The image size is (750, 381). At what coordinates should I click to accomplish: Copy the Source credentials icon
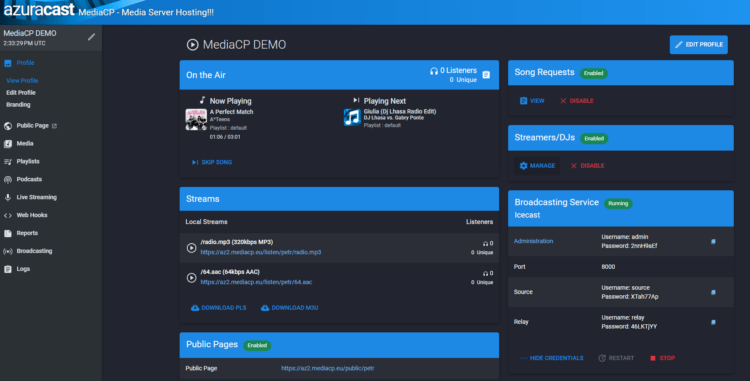pos(713,292)
